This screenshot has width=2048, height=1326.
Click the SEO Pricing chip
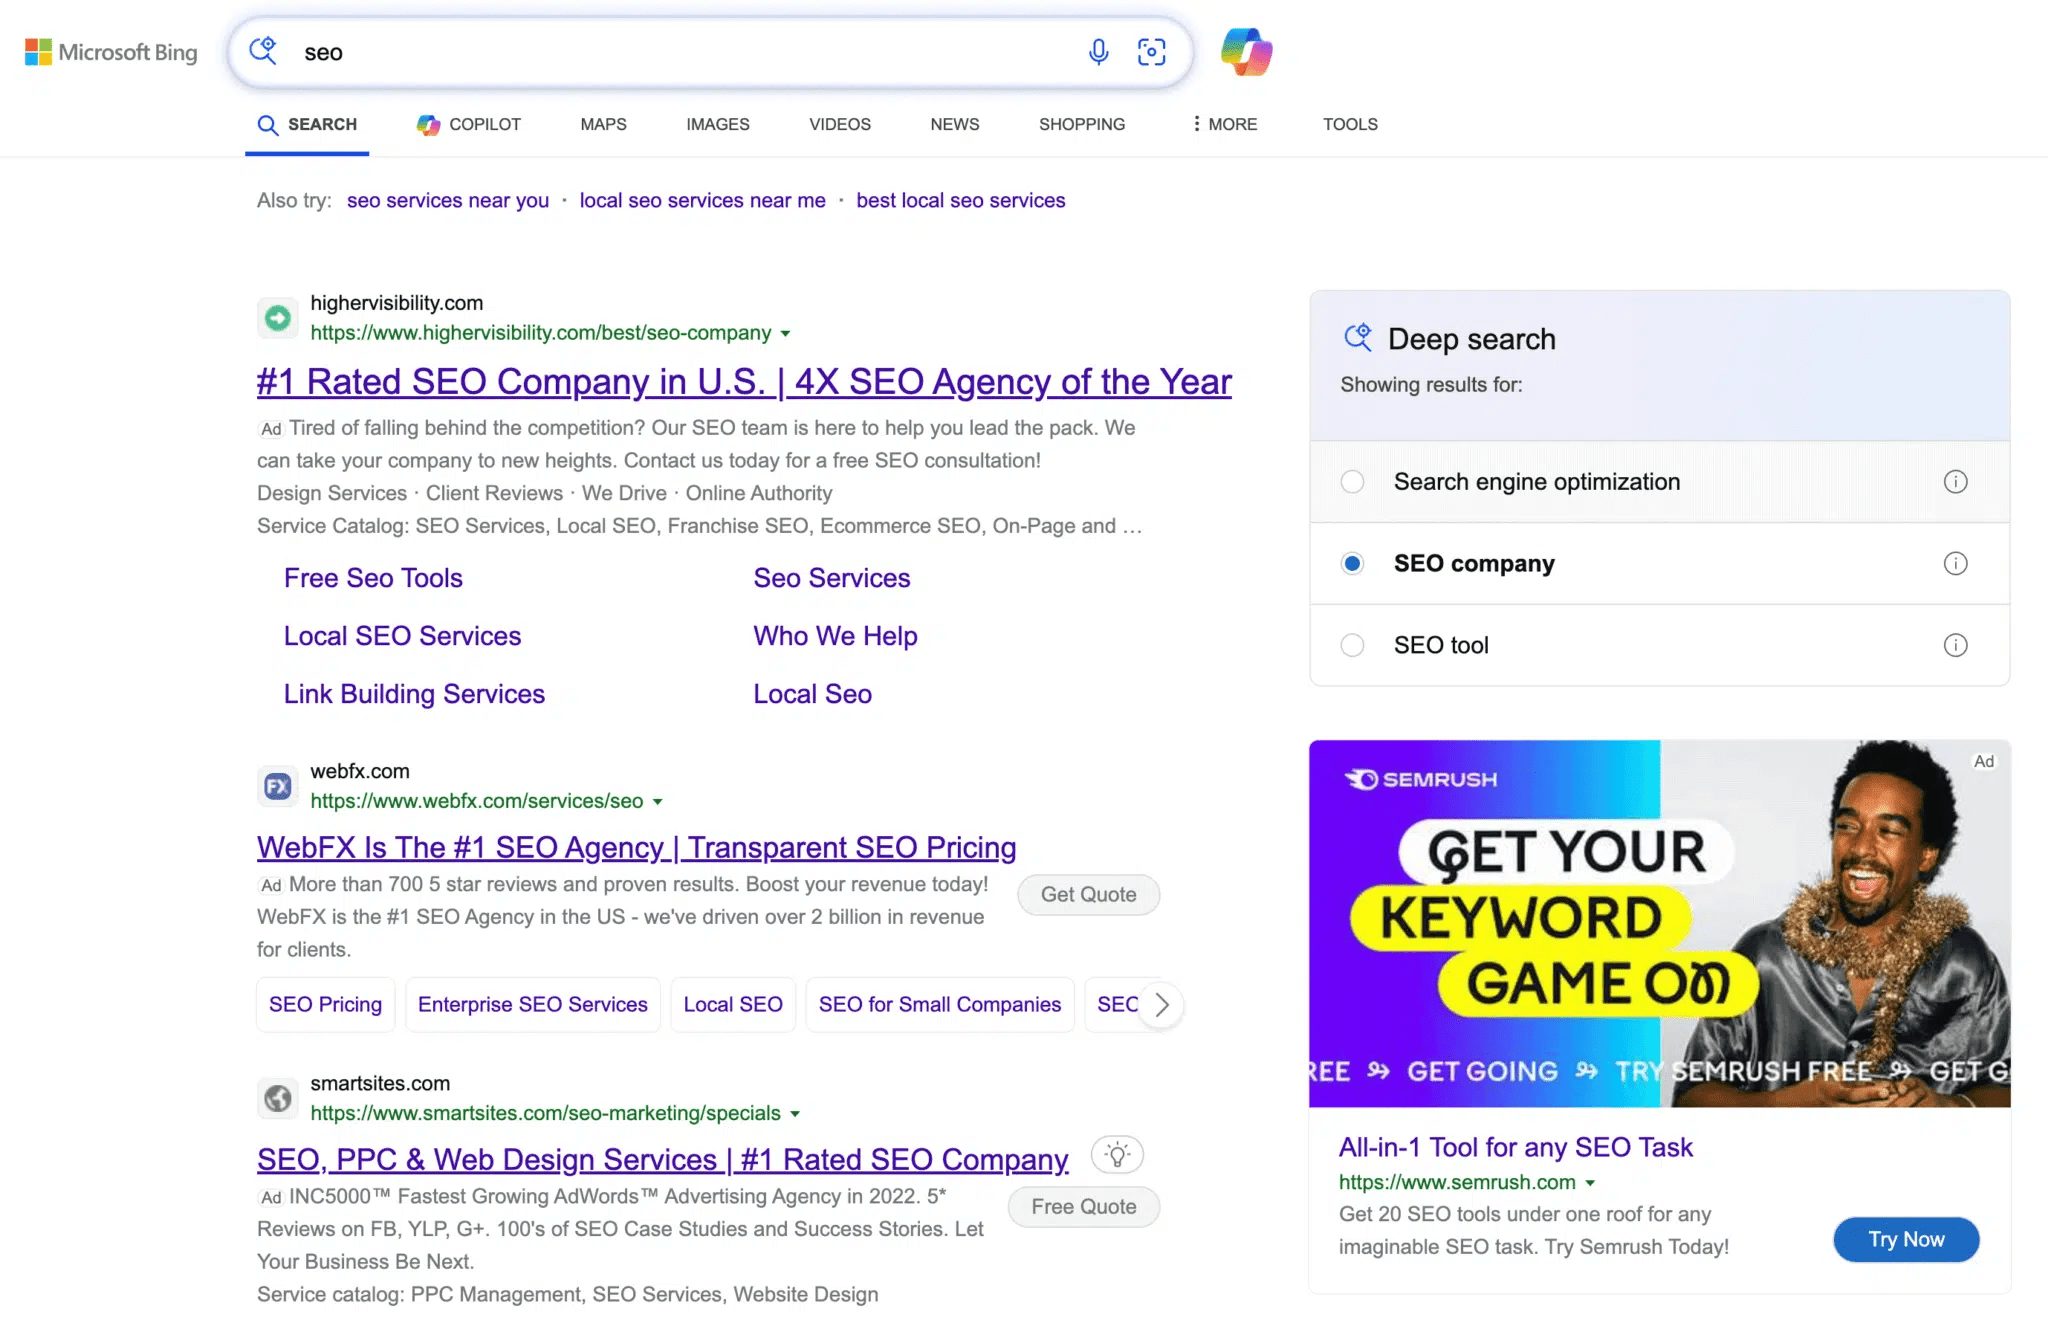(x=325, y=1005)
